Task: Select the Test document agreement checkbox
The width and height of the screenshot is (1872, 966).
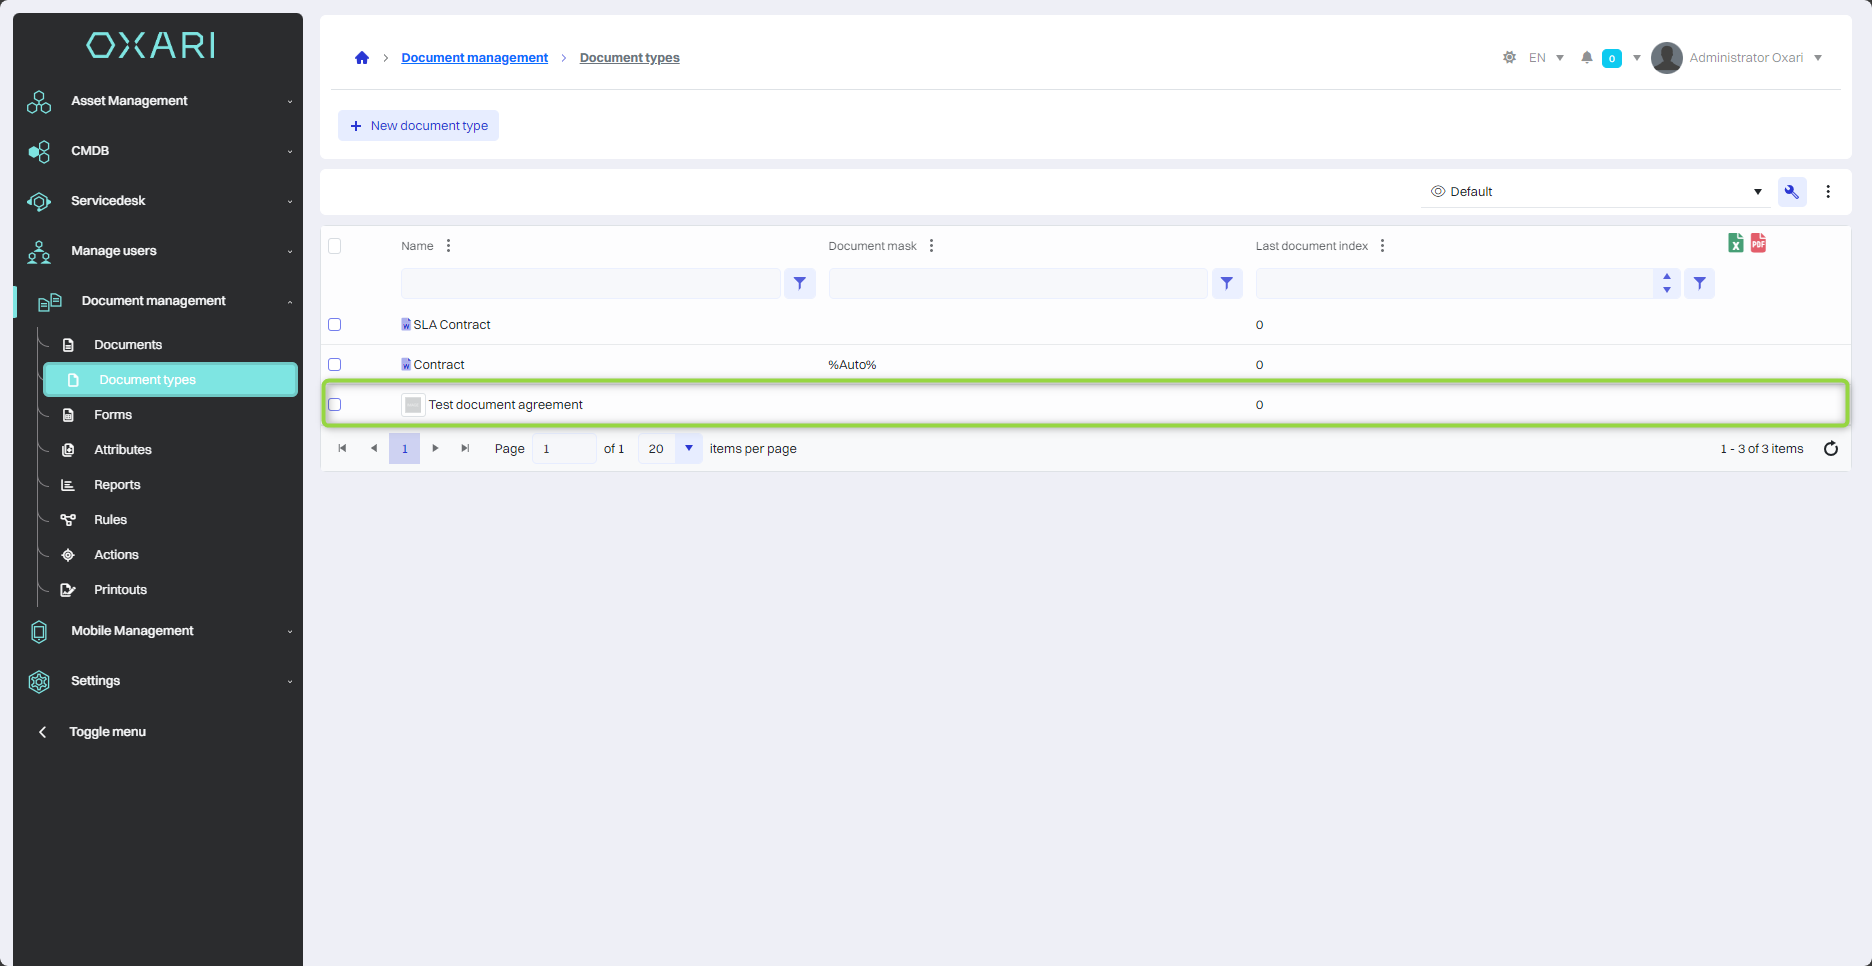Action: point(335,405)
